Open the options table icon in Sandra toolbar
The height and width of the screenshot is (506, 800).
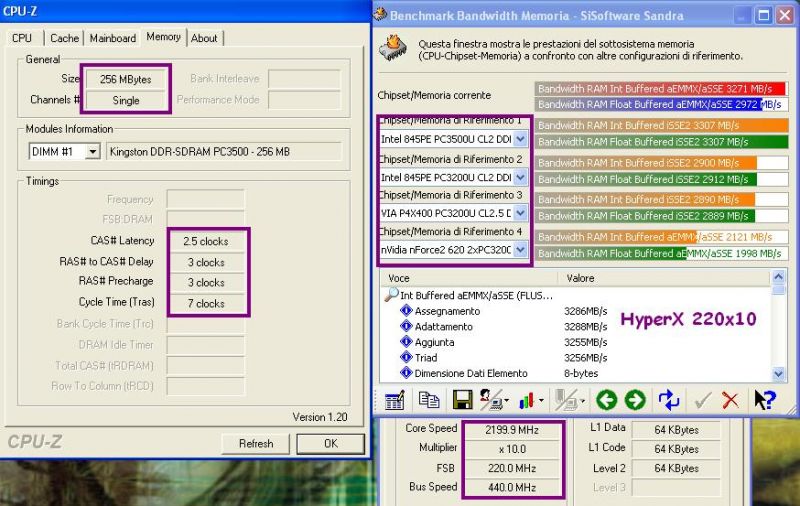click(394, 400)
